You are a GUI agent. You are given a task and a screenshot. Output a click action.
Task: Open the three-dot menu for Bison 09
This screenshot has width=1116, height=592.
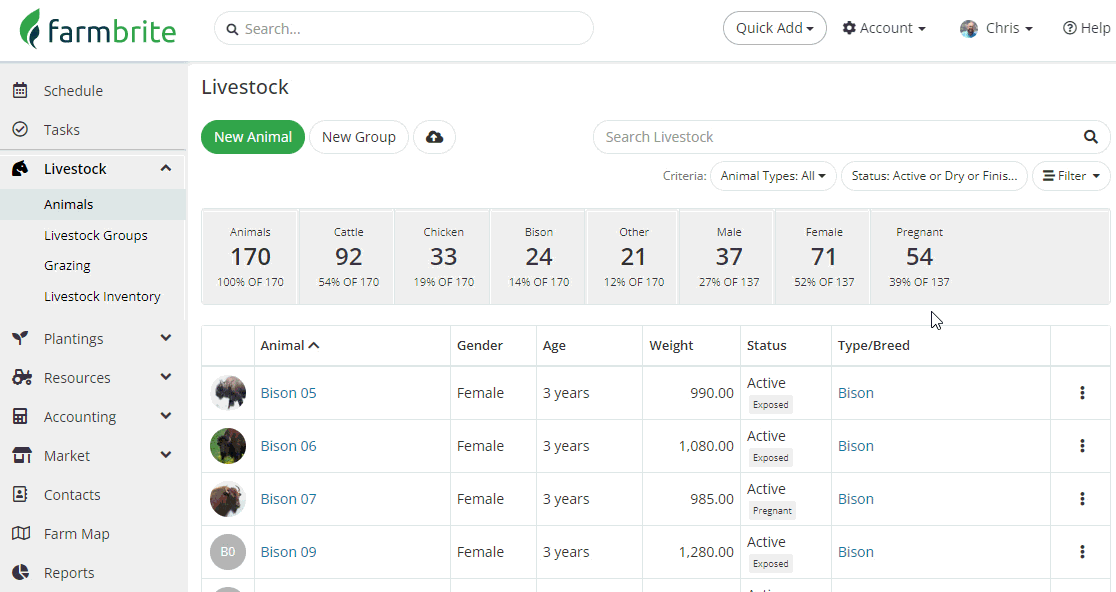click(x=1082, y=551)
